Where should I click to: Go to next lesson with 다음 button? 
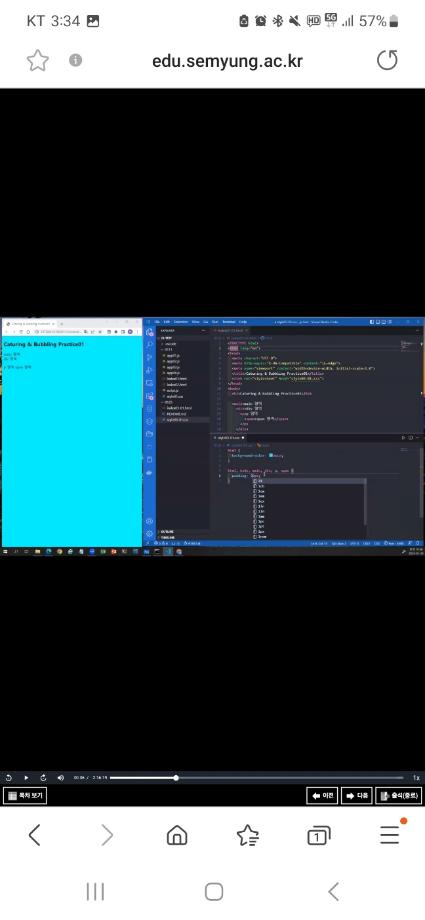(x=357, y=796)
